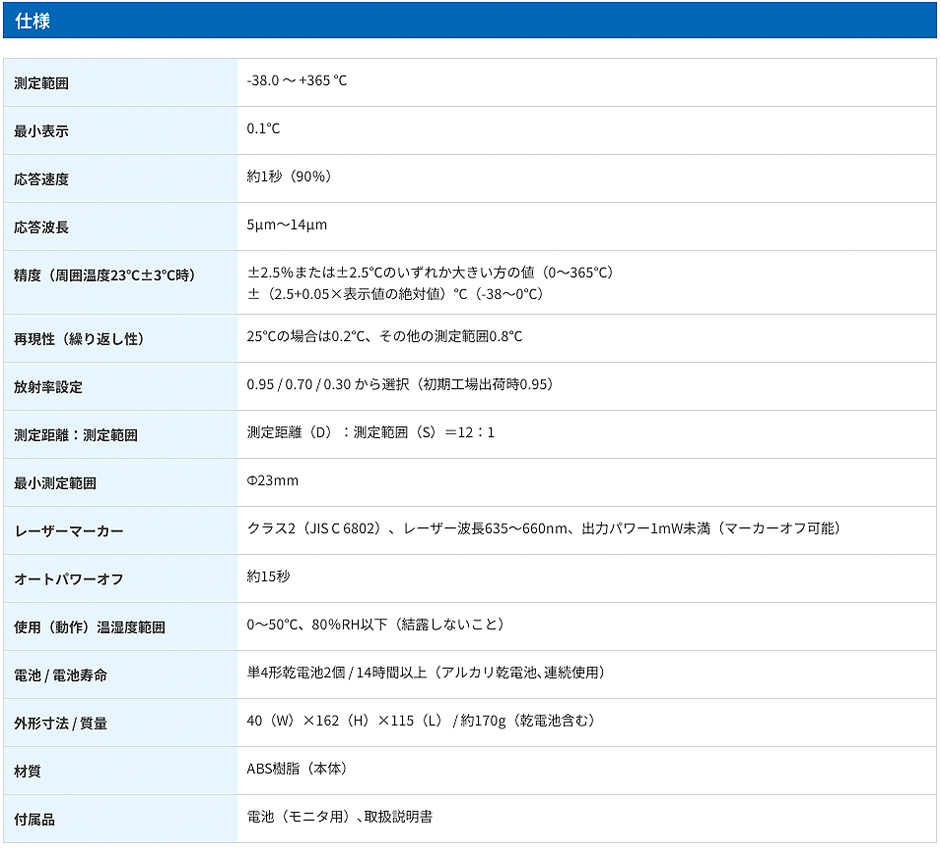
Task: Click the 放射率設定 row label
Action: click(48, 388)
